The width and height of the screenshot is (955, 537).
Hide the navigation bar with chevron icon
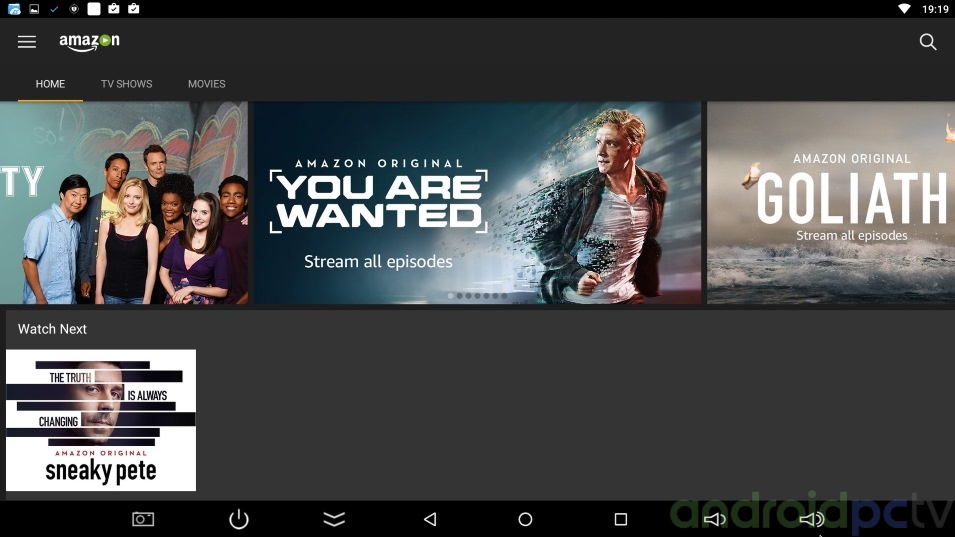[334, 519]
